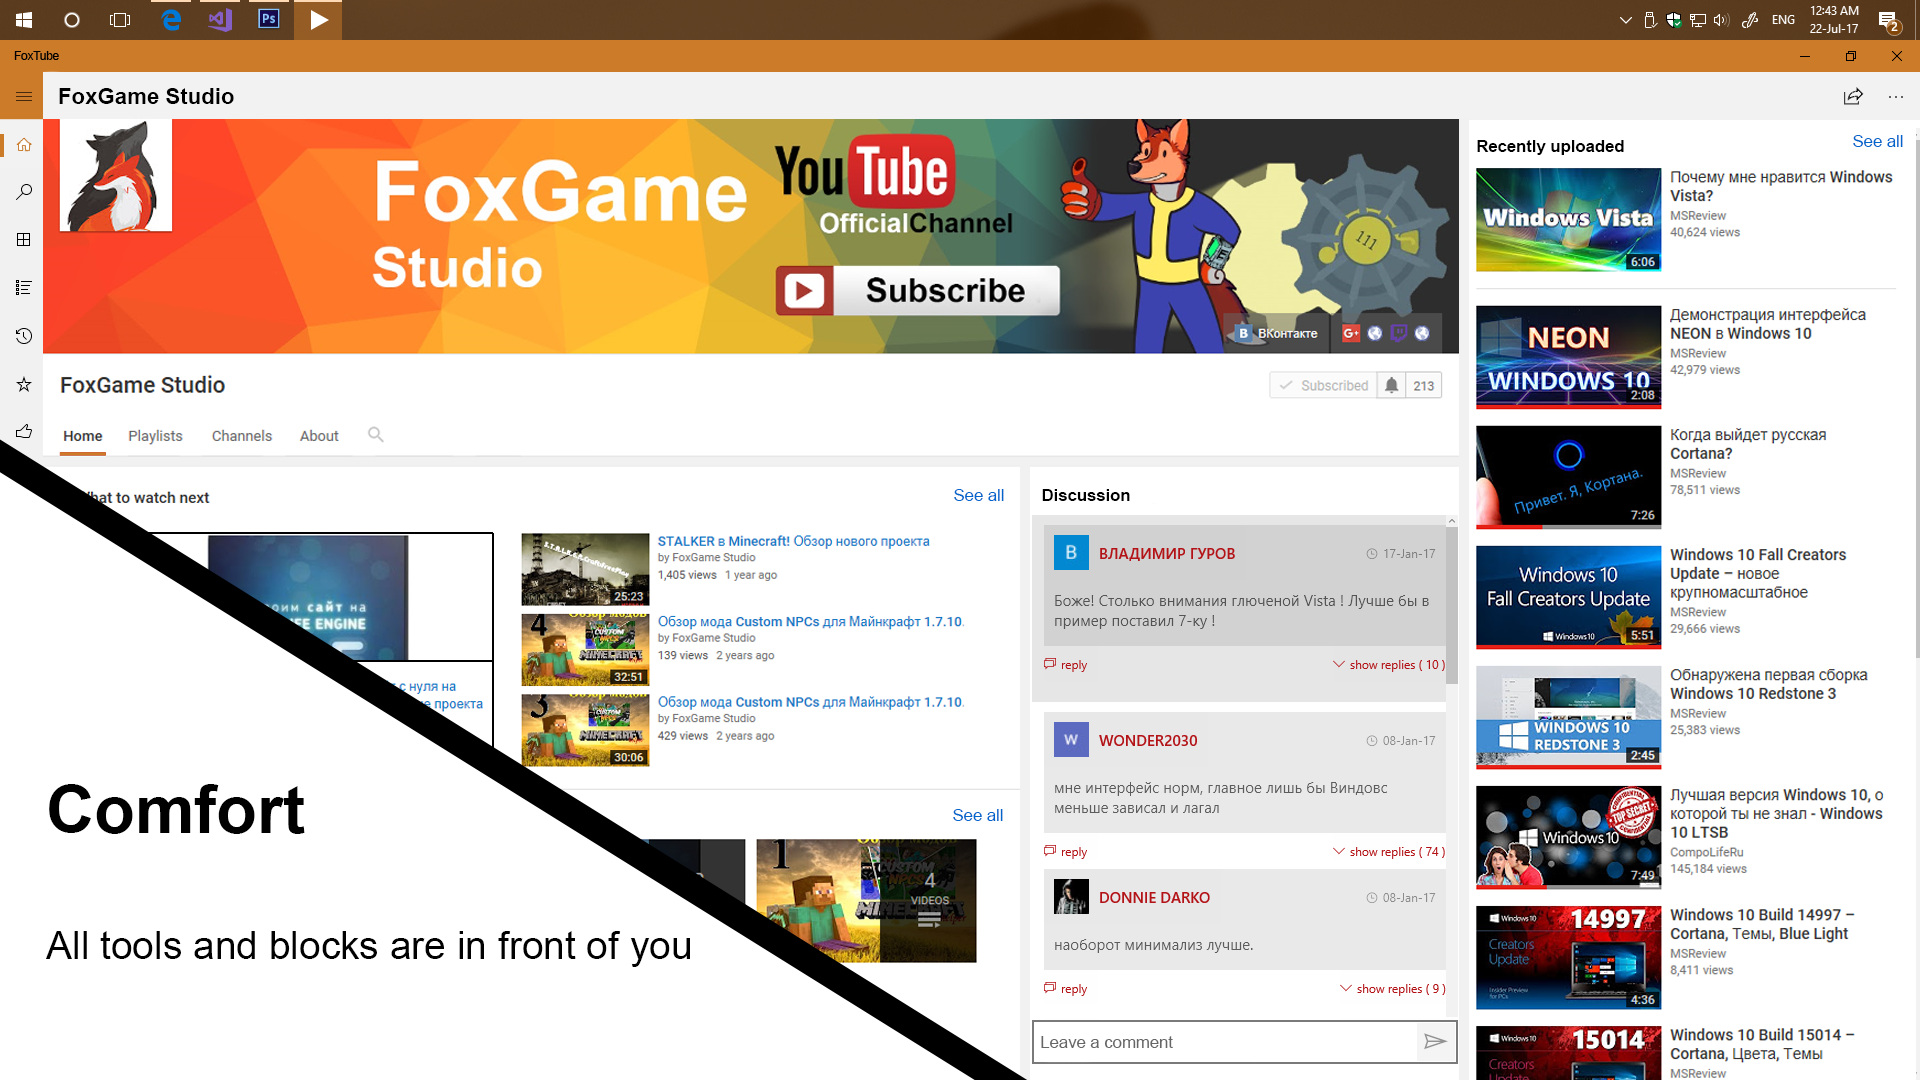Viewport: 1920px width, 1080px height.
Task: Click the share icon in the header
Action: [1853, 97]
